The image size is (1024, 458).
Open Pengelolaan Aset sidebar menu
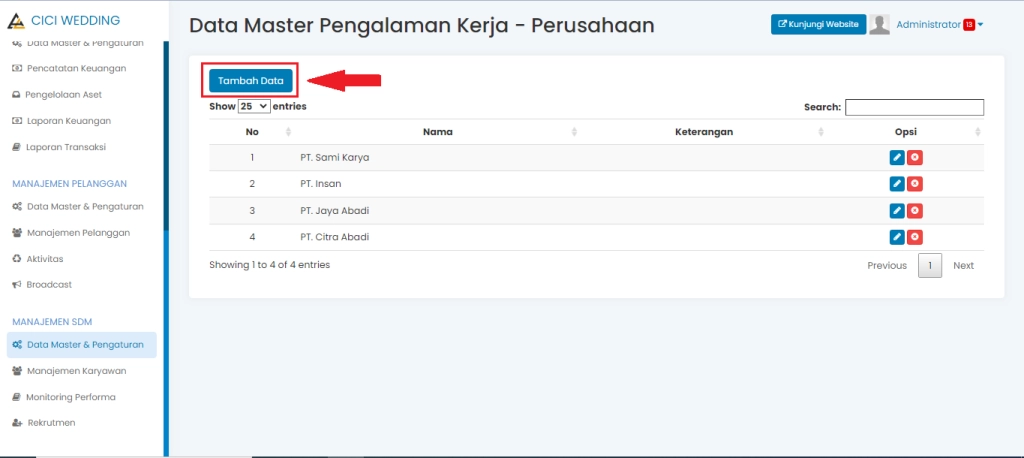(x=57, y=95)
